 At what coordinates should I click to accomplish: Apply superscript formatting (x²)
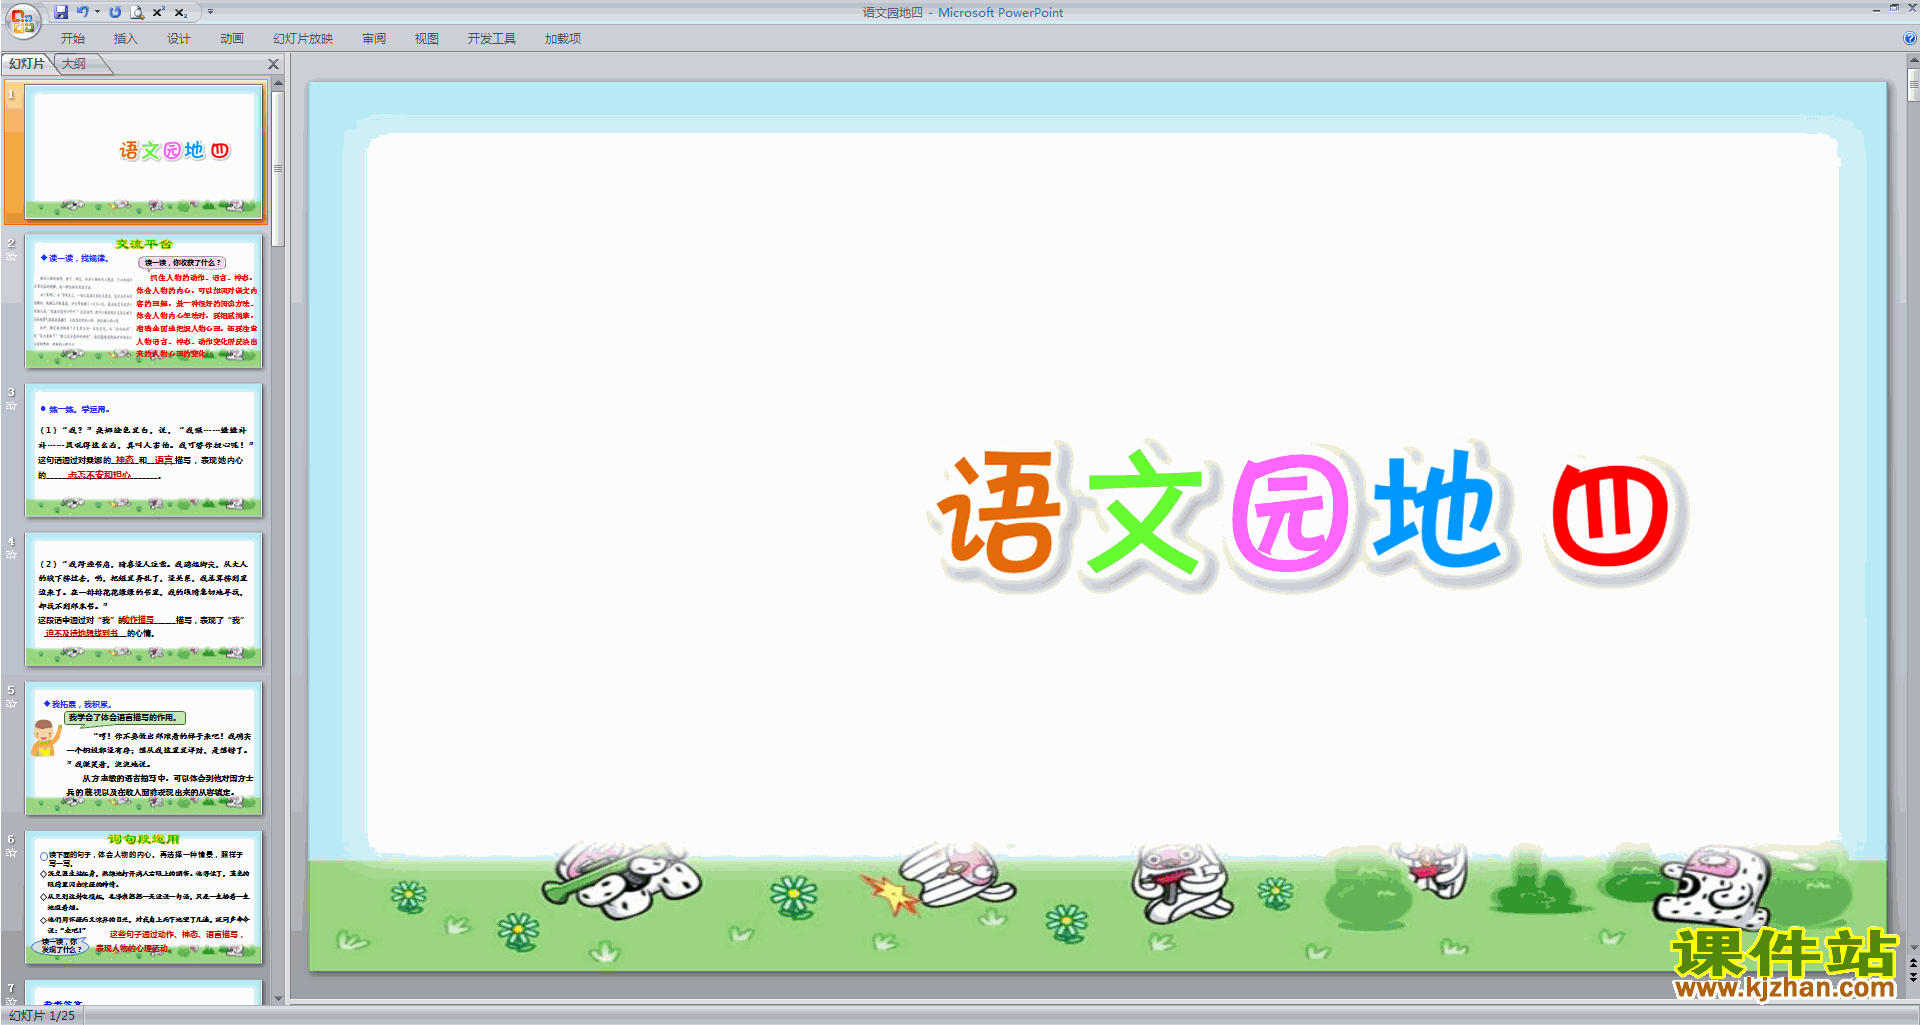point(159,12)
